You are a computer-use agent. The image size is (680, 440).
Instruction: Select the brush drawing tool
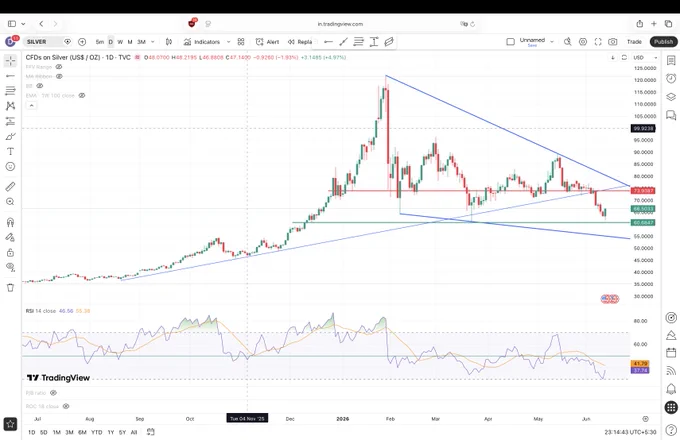(10, 137)
